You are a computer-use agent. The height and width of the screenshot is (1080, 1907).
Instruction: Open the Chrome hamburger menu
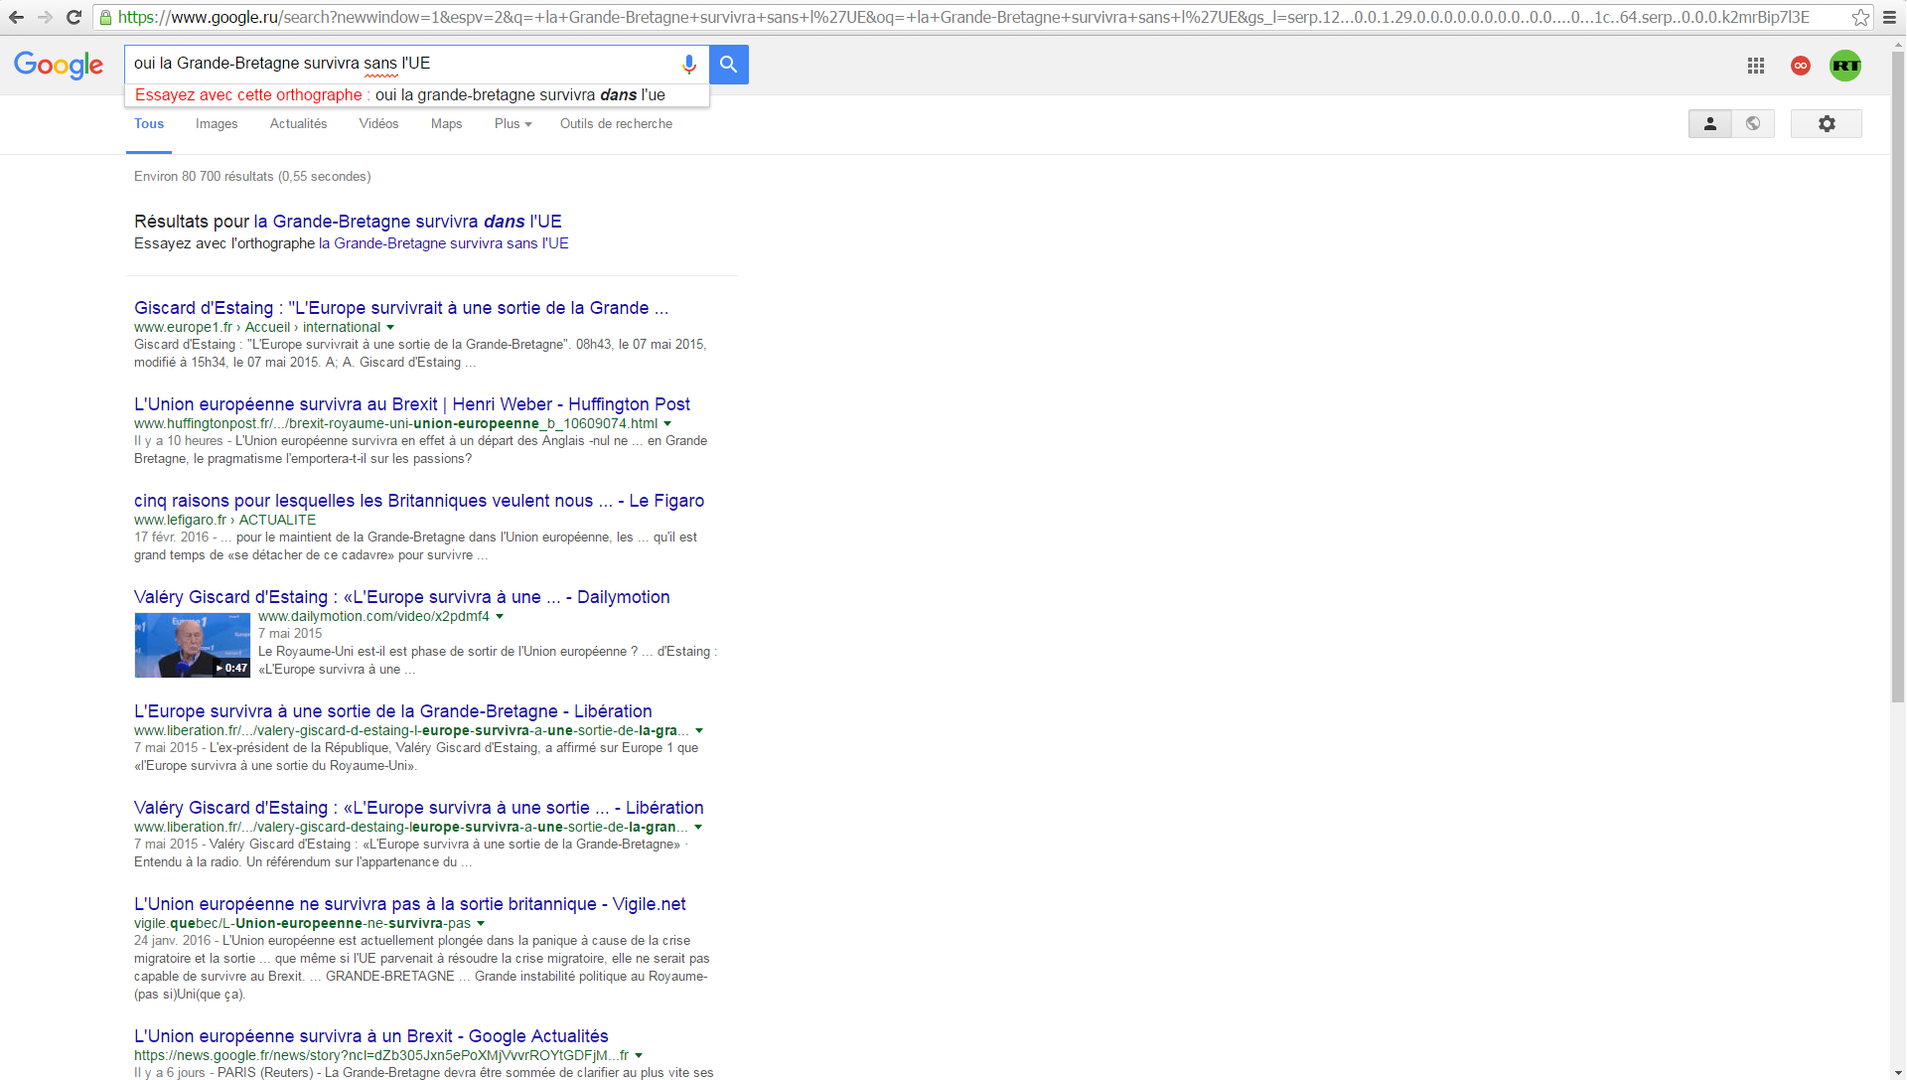pyautogui.click(x=1889, y=17)
